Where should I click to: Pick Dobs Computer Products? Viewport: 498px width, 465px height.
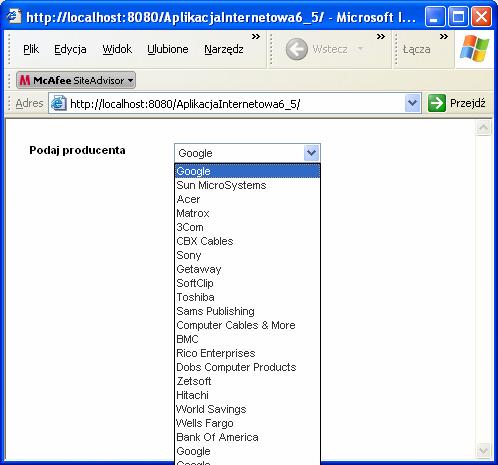pos(247,367)
